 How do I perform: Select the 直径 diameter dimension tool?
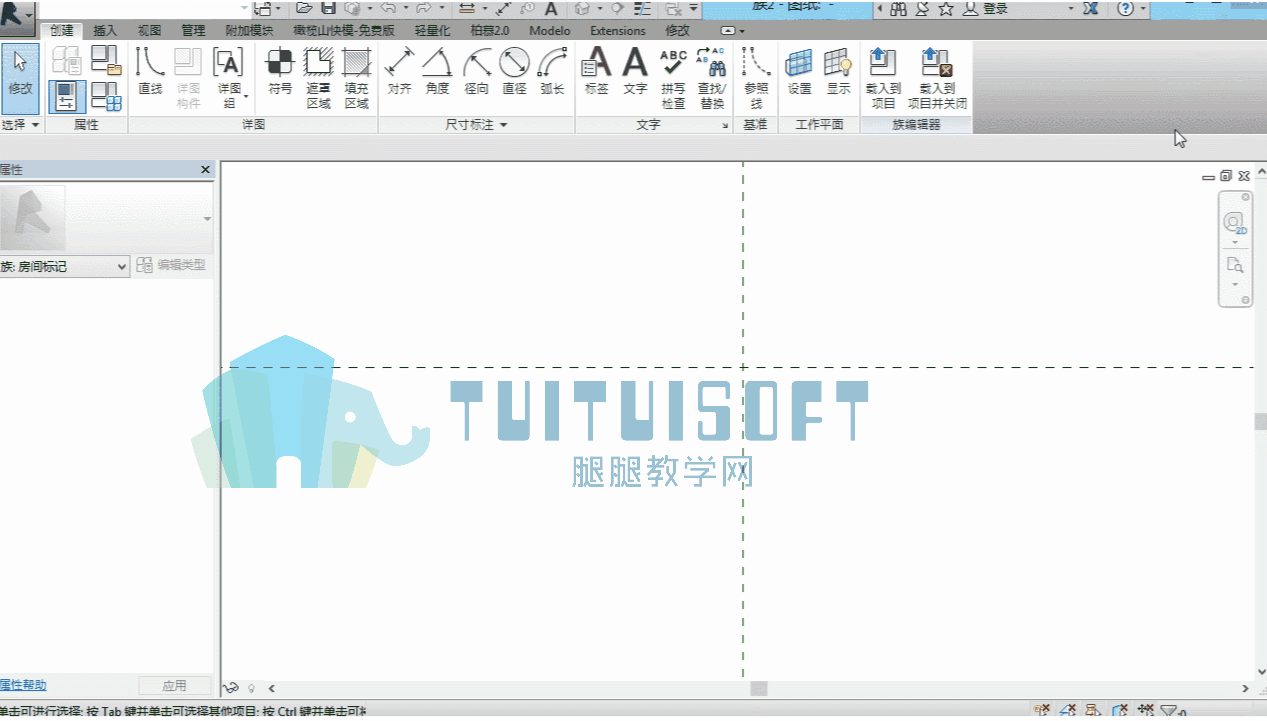click(x=514, y=72)
